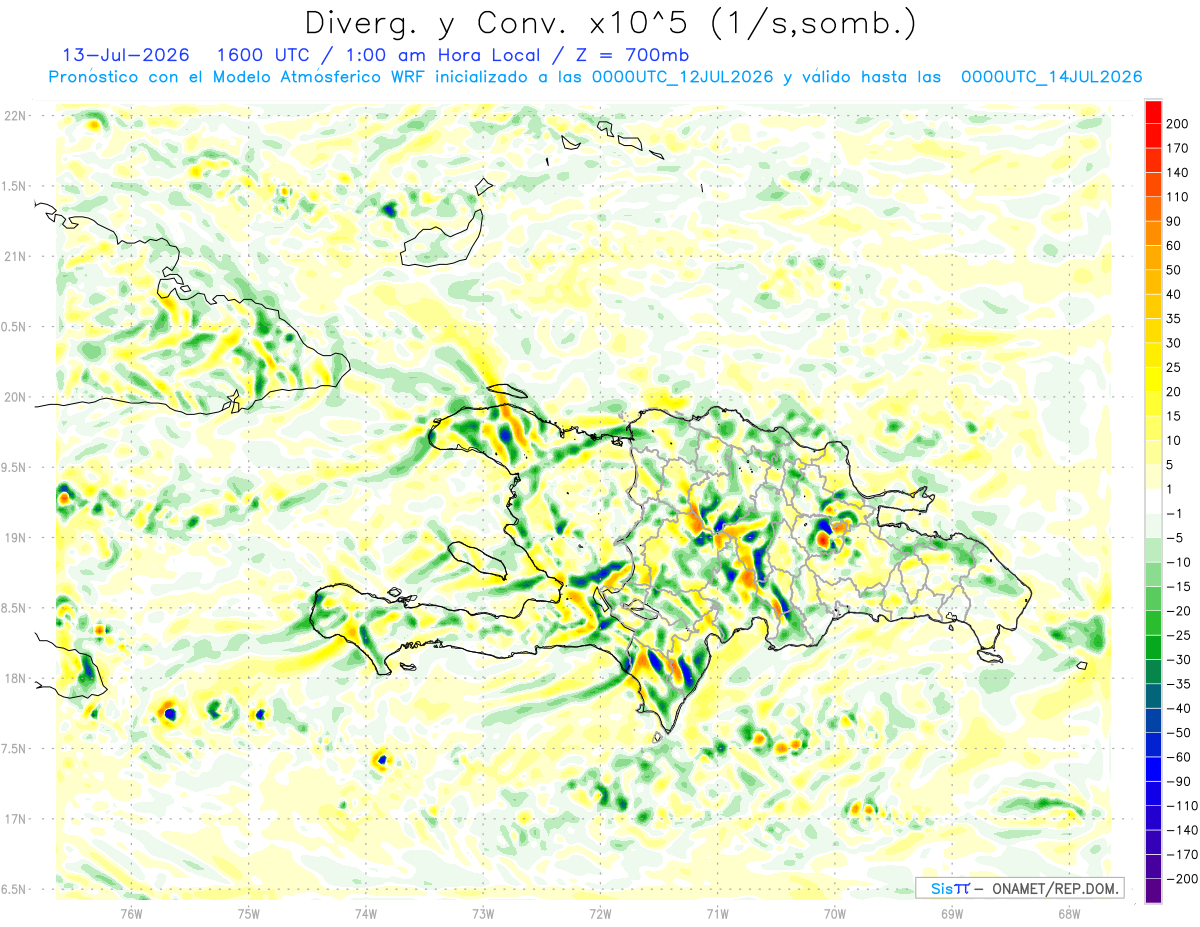Click the -200 color bar value

tap(1185, 878)
